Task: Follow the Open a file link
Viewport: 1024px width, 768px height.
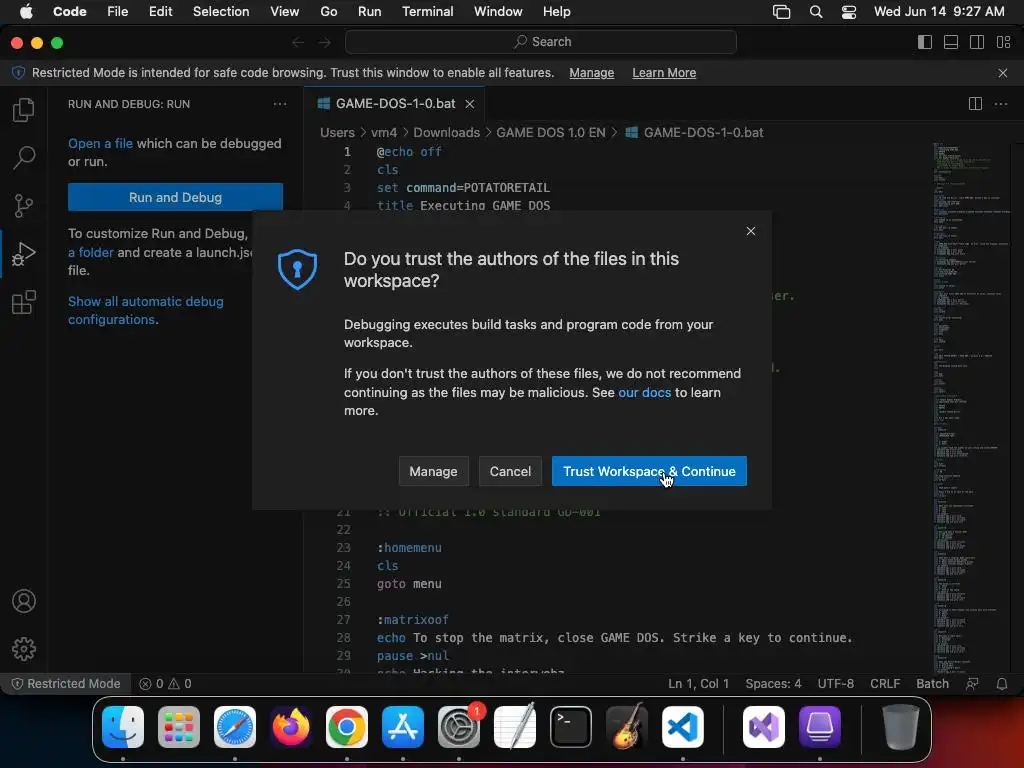Action: (x=101, y=144)
